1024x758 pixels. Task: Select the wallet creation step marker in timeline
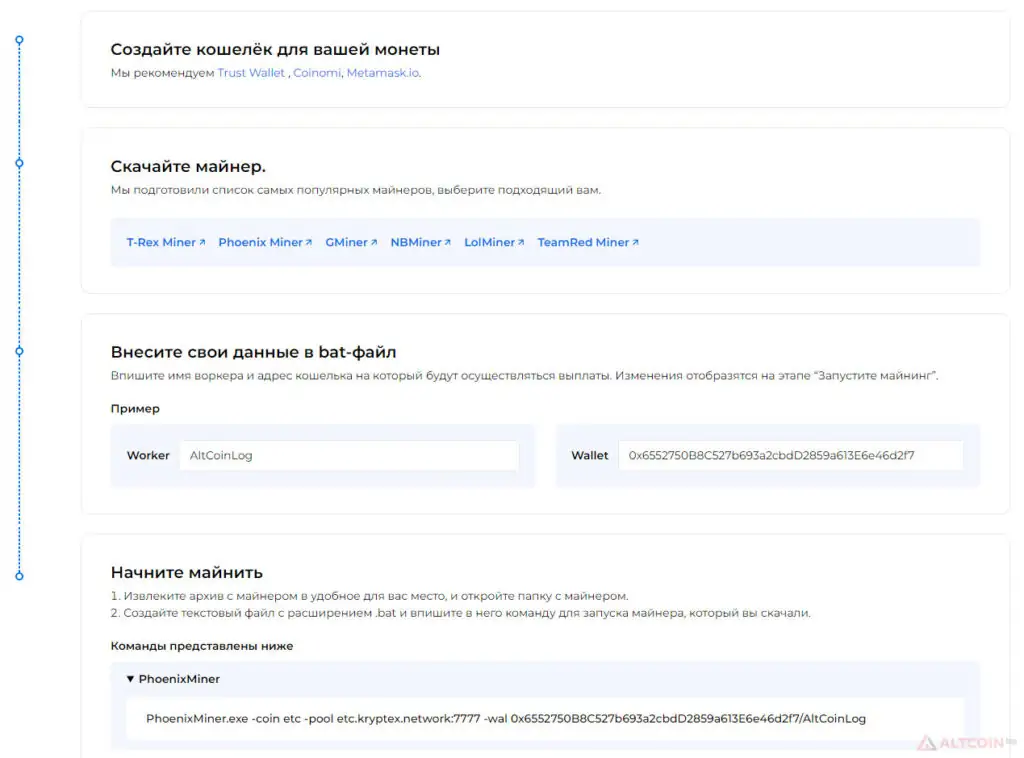(x=20, y=40)
